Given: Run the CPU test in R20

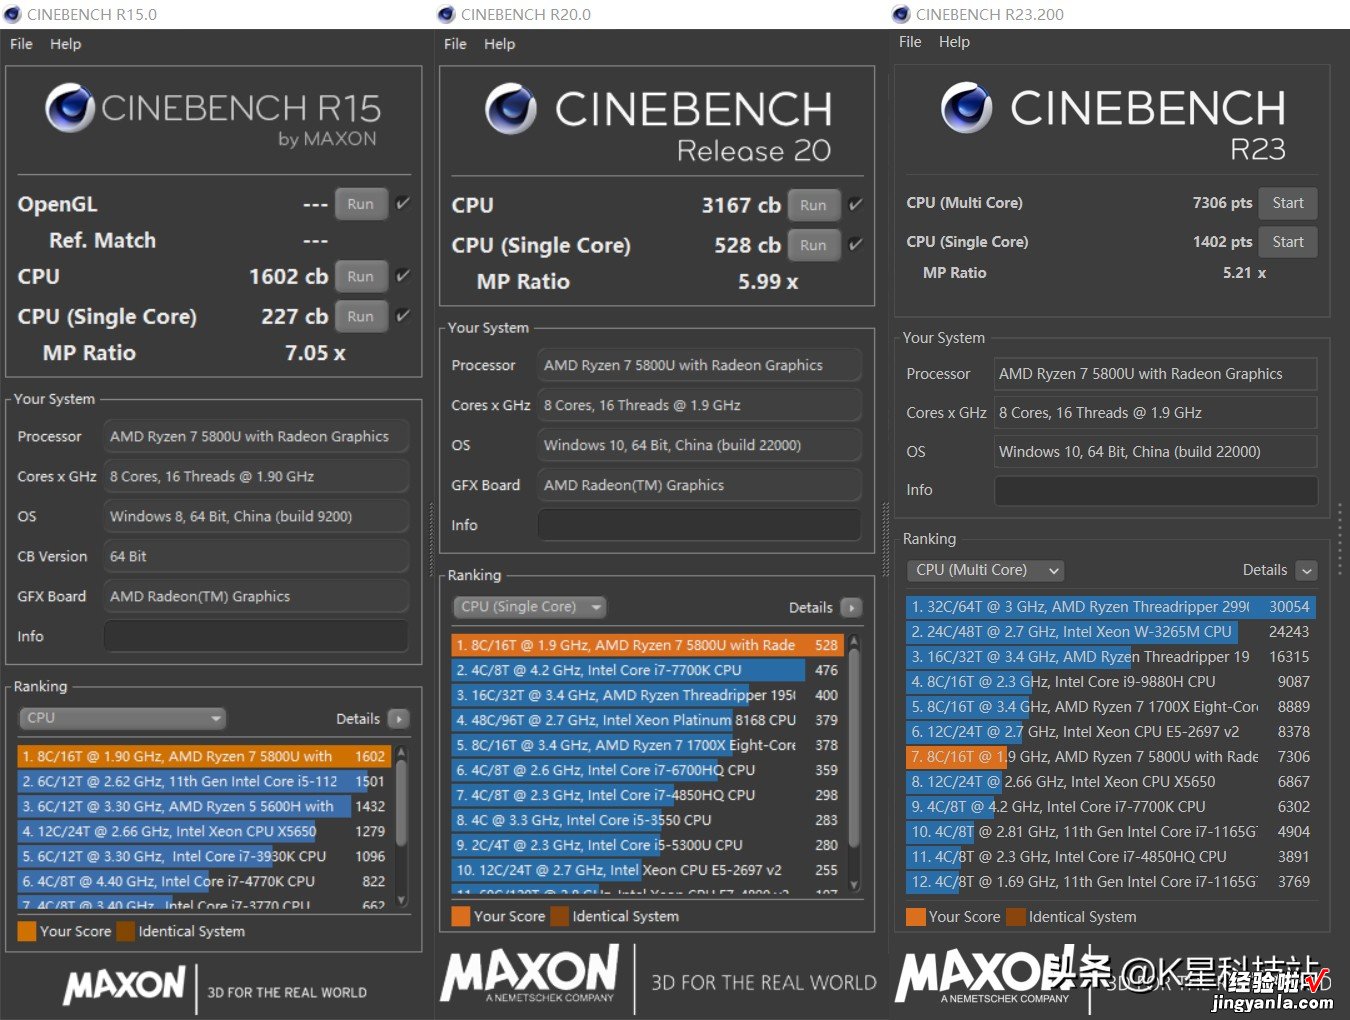Looking at the screenshot, I should click(x=814, y=205).
